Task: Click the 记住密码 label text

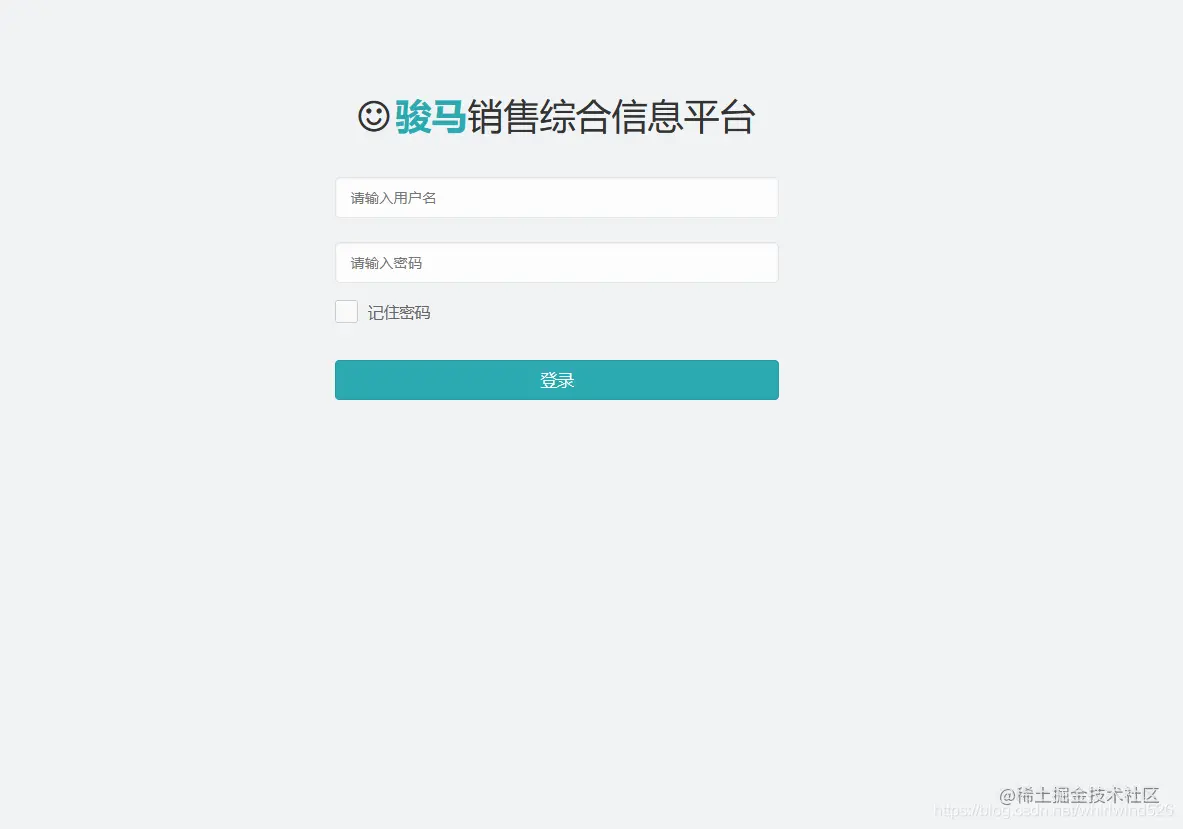Action: click(x=399, y=312)
